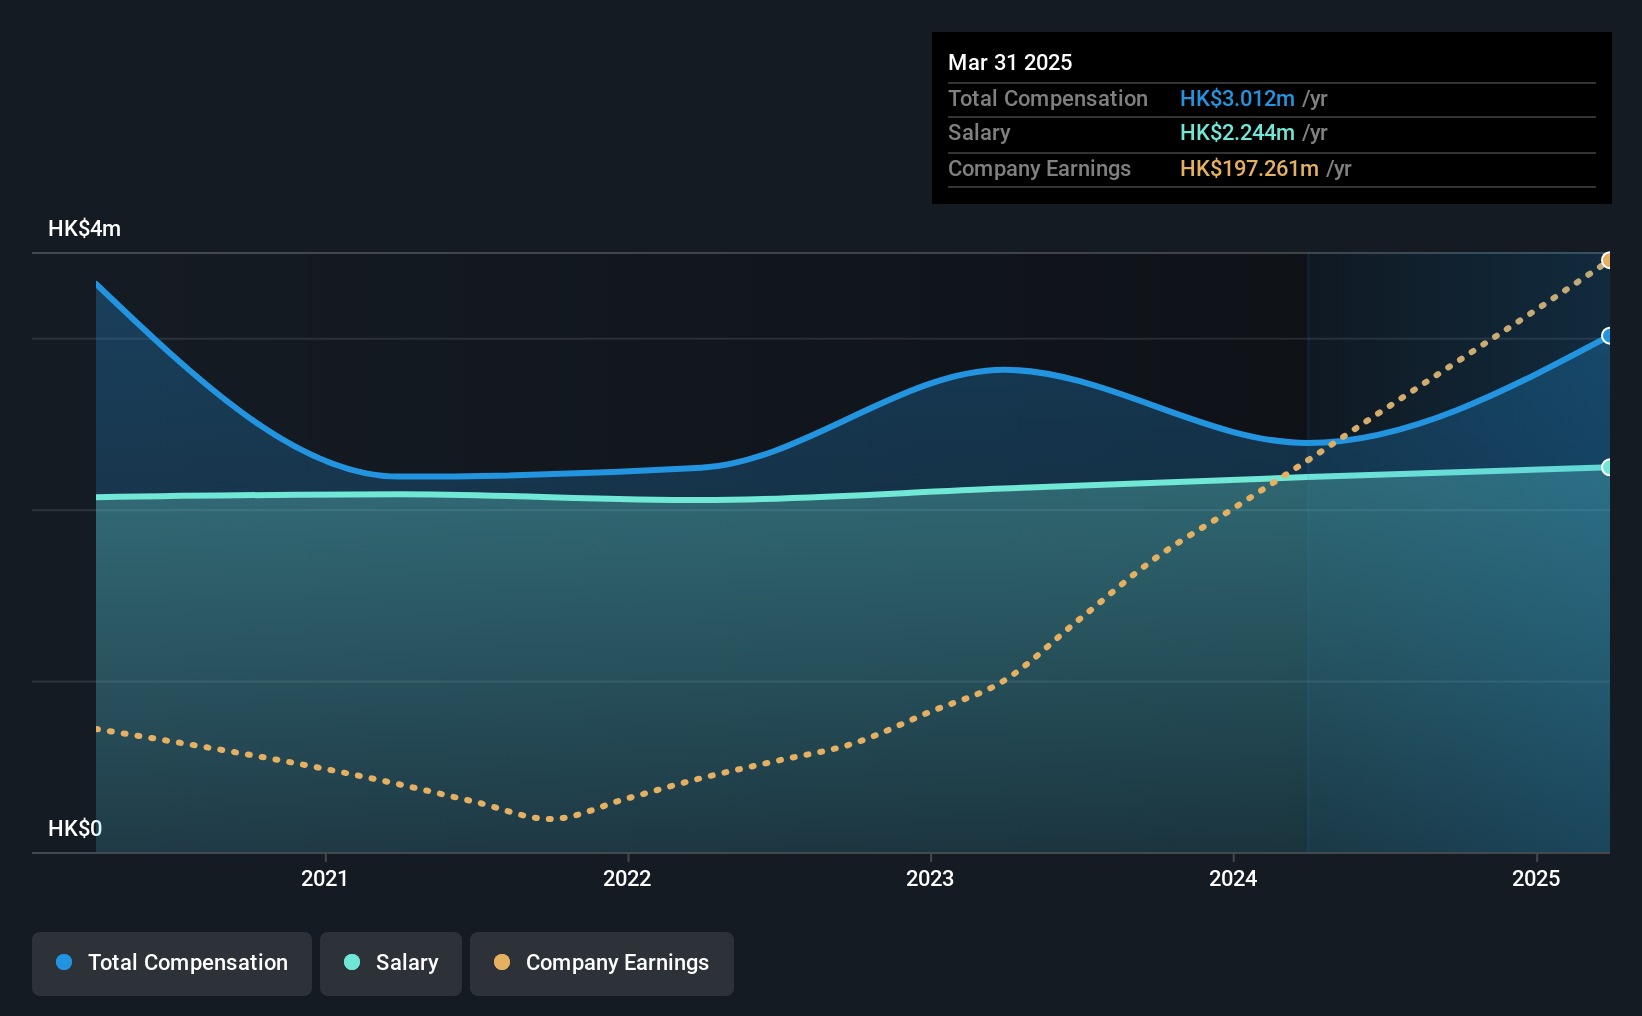The image size is (1642, 1016).
Task: Select the orange Company Earnings endpoint marker
Action: [x=1607, y=261]
